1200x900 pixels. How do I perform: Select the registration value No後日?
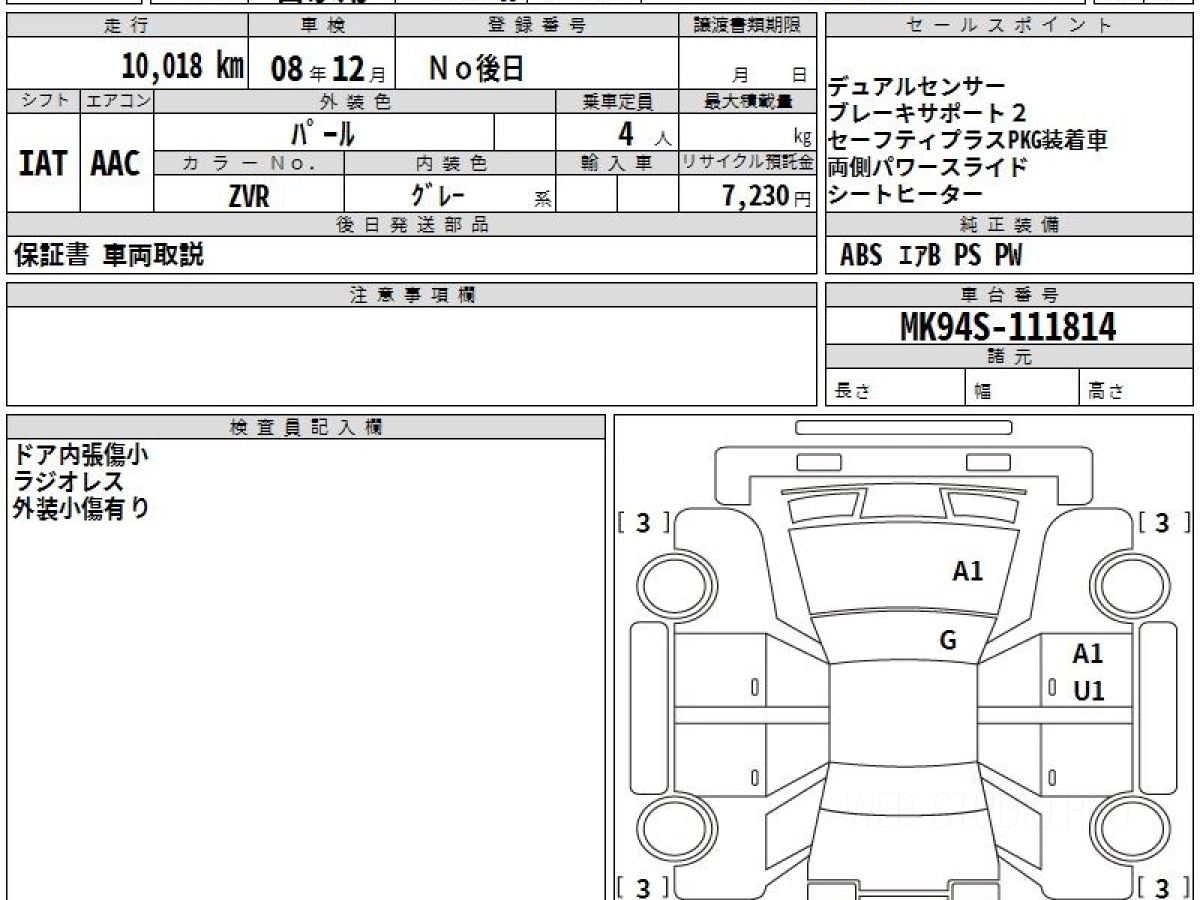pyautogui.click(x=476, y=68)
